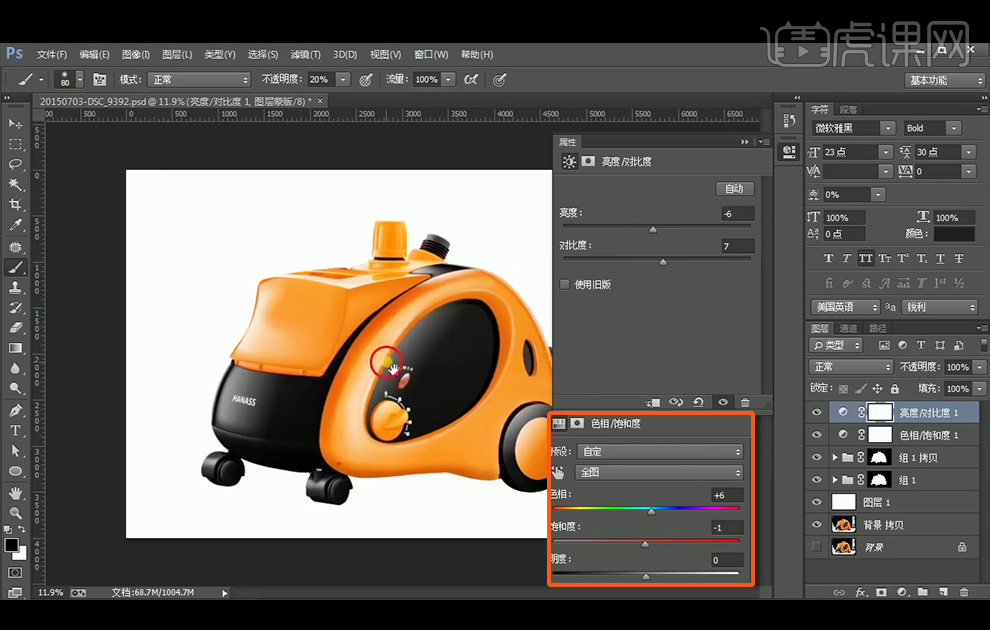Image resolution: width=990 pixels, height=630 pixels.
Task: Open the brush 模式 dropdown
Action: click(199, 80)
